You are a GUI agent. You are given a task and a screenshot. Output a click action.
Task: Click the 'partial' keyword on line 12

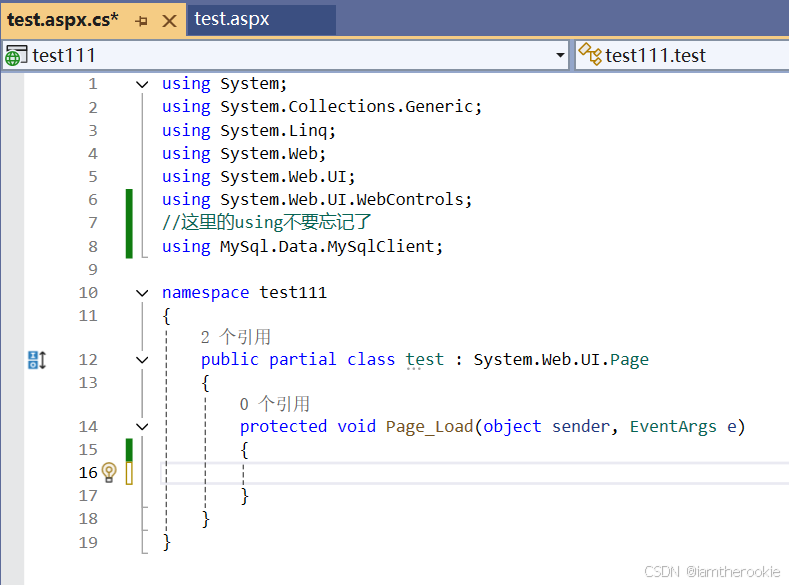(302, 360)
